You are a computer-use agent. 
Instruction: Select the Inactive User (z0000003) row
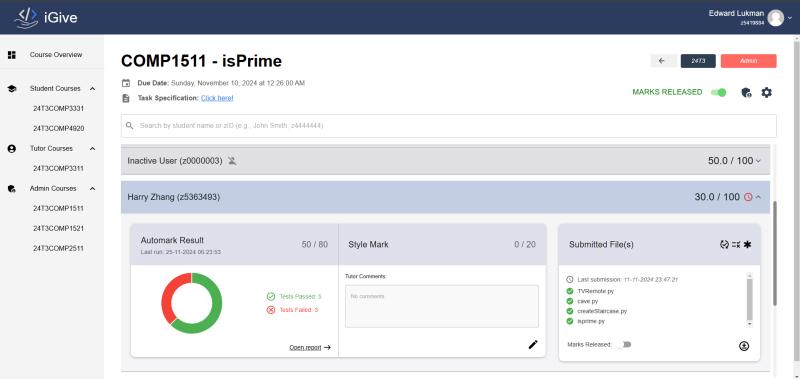[445, 161]
